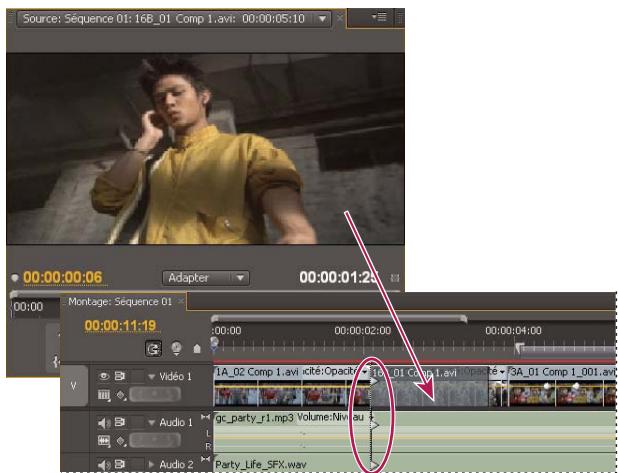Click the work area bar handle near 00:00:04:00
Viewport: 618px width, 473px height.
point(519,348)
